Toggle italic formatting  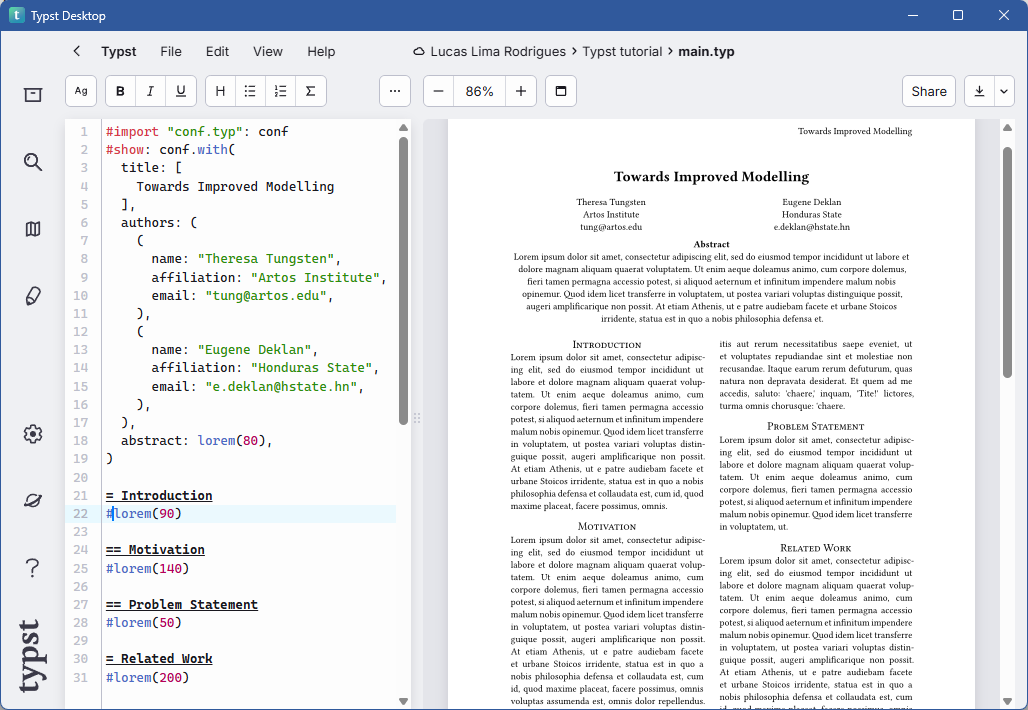pyautogui.click(x=150, y=91)
